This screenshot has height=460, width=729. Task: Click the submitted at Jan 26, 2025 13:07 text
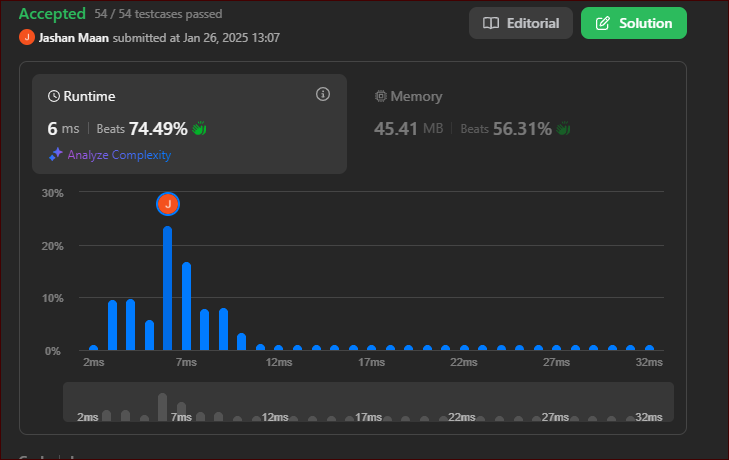[196, 38]
